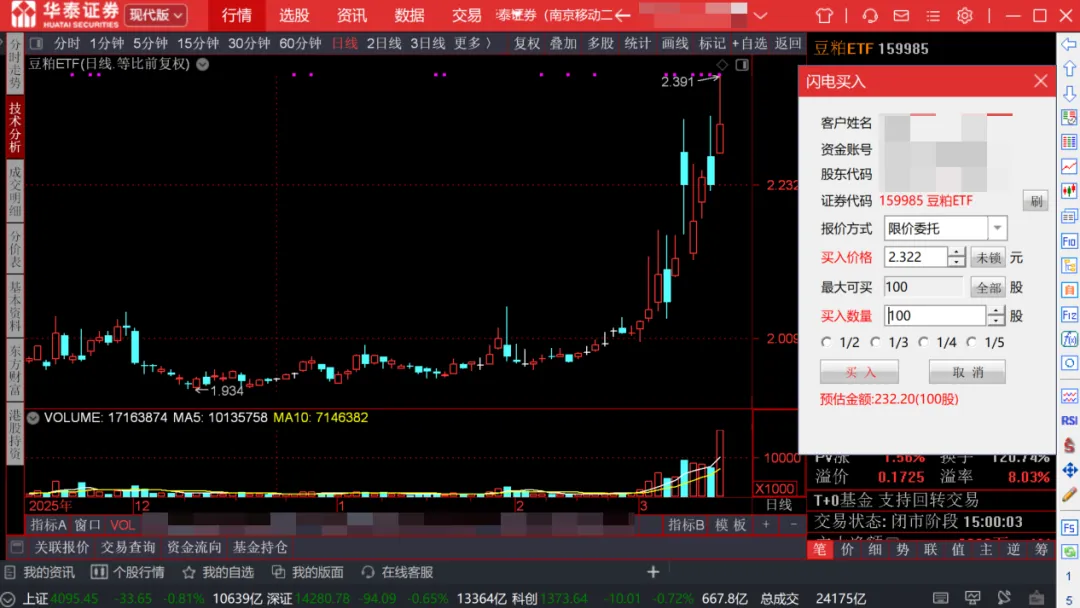Click the +自选 add to watchlist button
The width and height of the screenshot is (1080, 608).
749,43
